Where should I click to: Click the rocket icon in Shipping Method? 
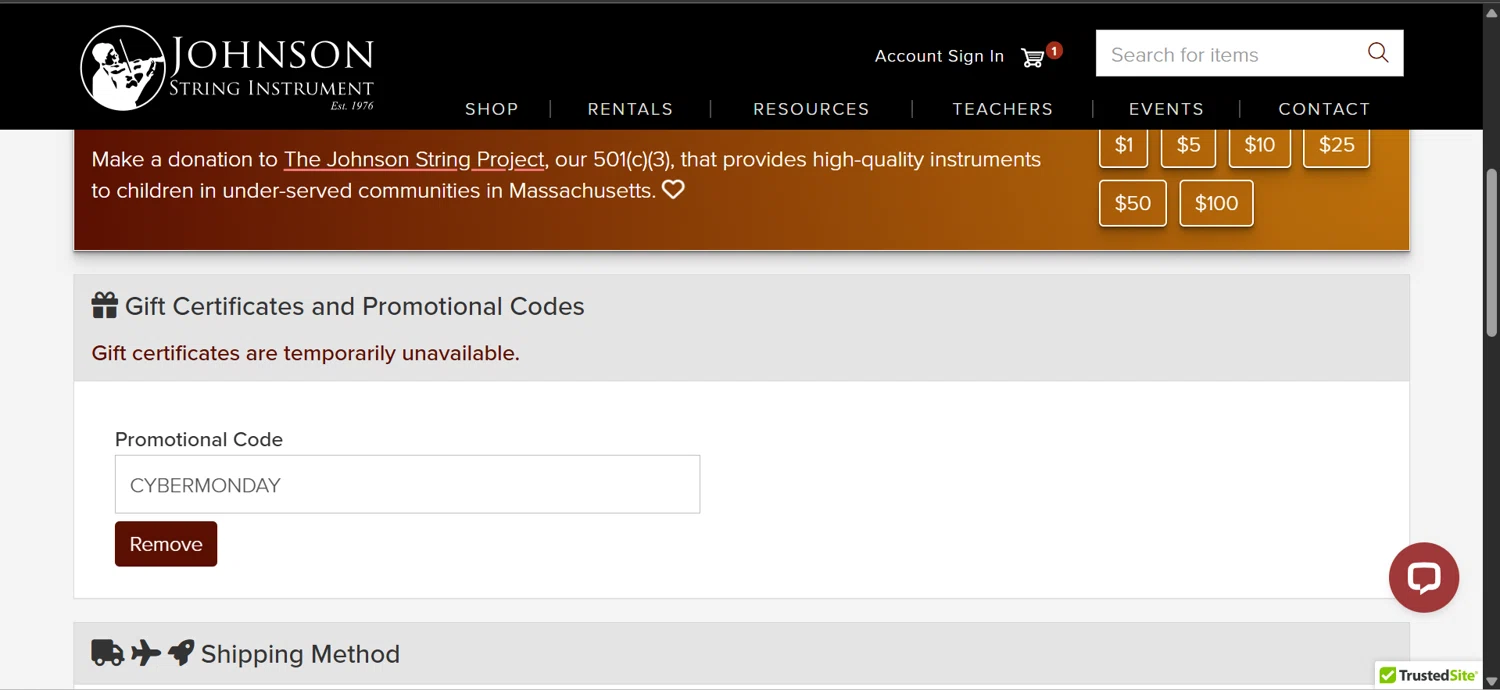(181, 653)
